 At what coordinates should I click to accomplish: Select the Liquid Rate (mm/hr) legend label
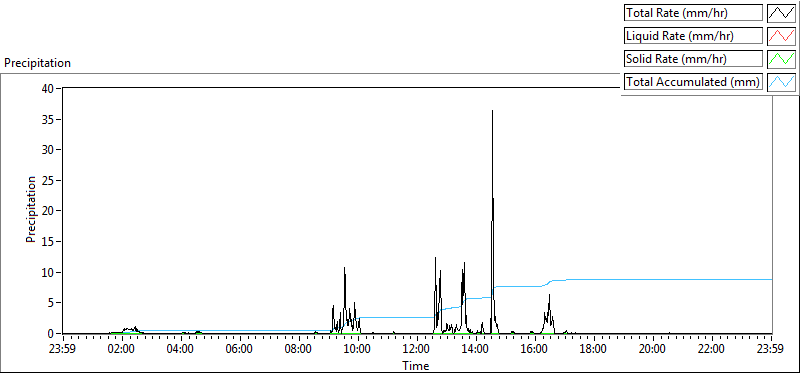pos(694,36)
